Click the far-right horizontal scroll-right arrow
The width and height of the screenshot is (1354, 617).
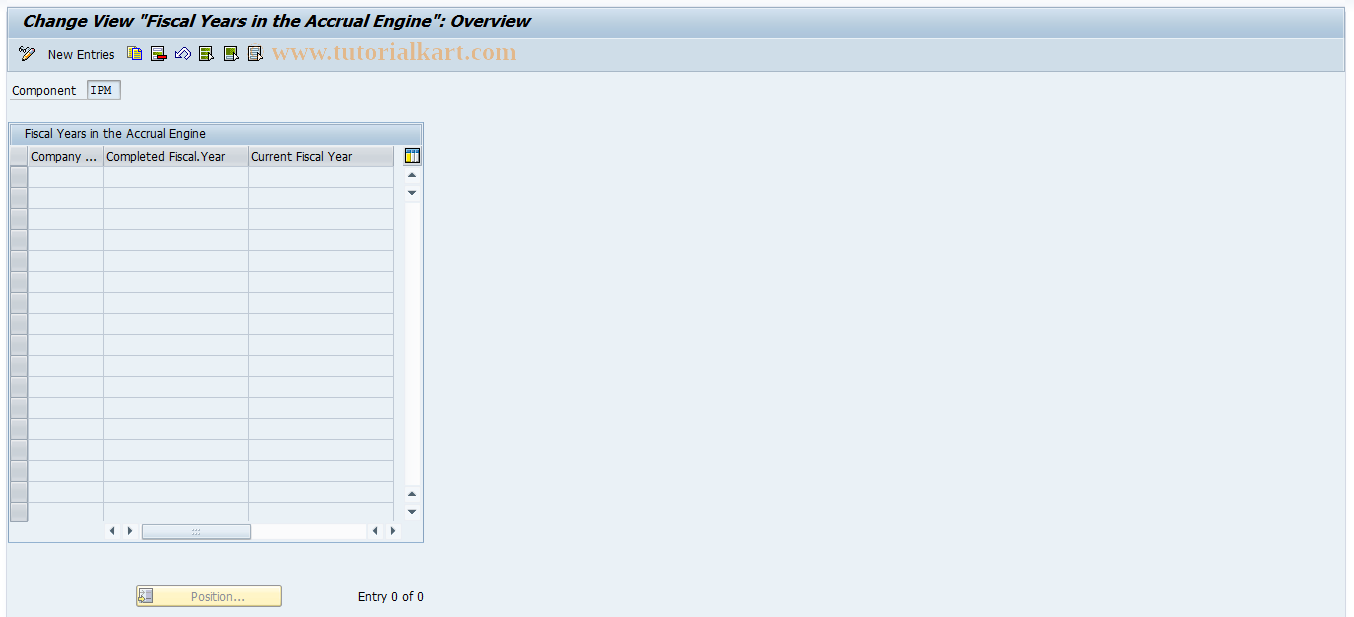click(x=392, y=531)
